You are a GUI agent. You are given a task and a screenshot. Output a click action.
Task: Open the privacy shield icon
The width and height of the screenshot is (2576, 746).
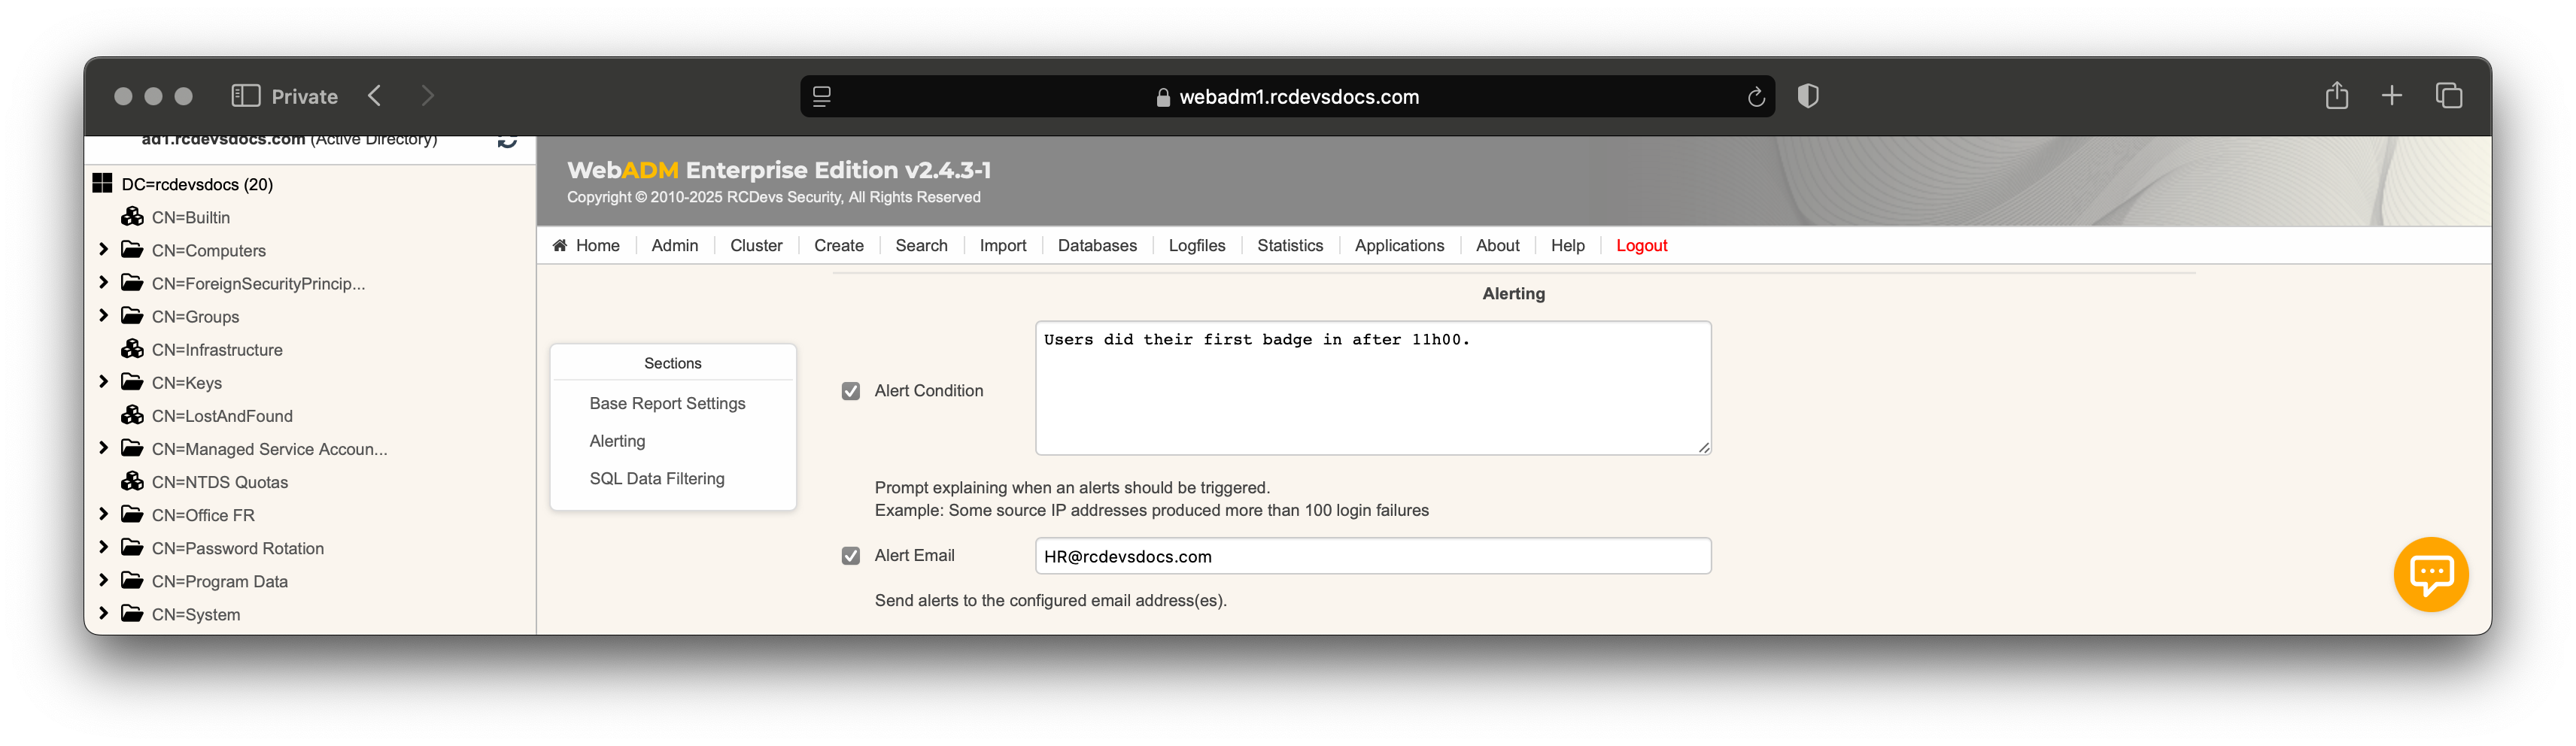click(1808, 96)
